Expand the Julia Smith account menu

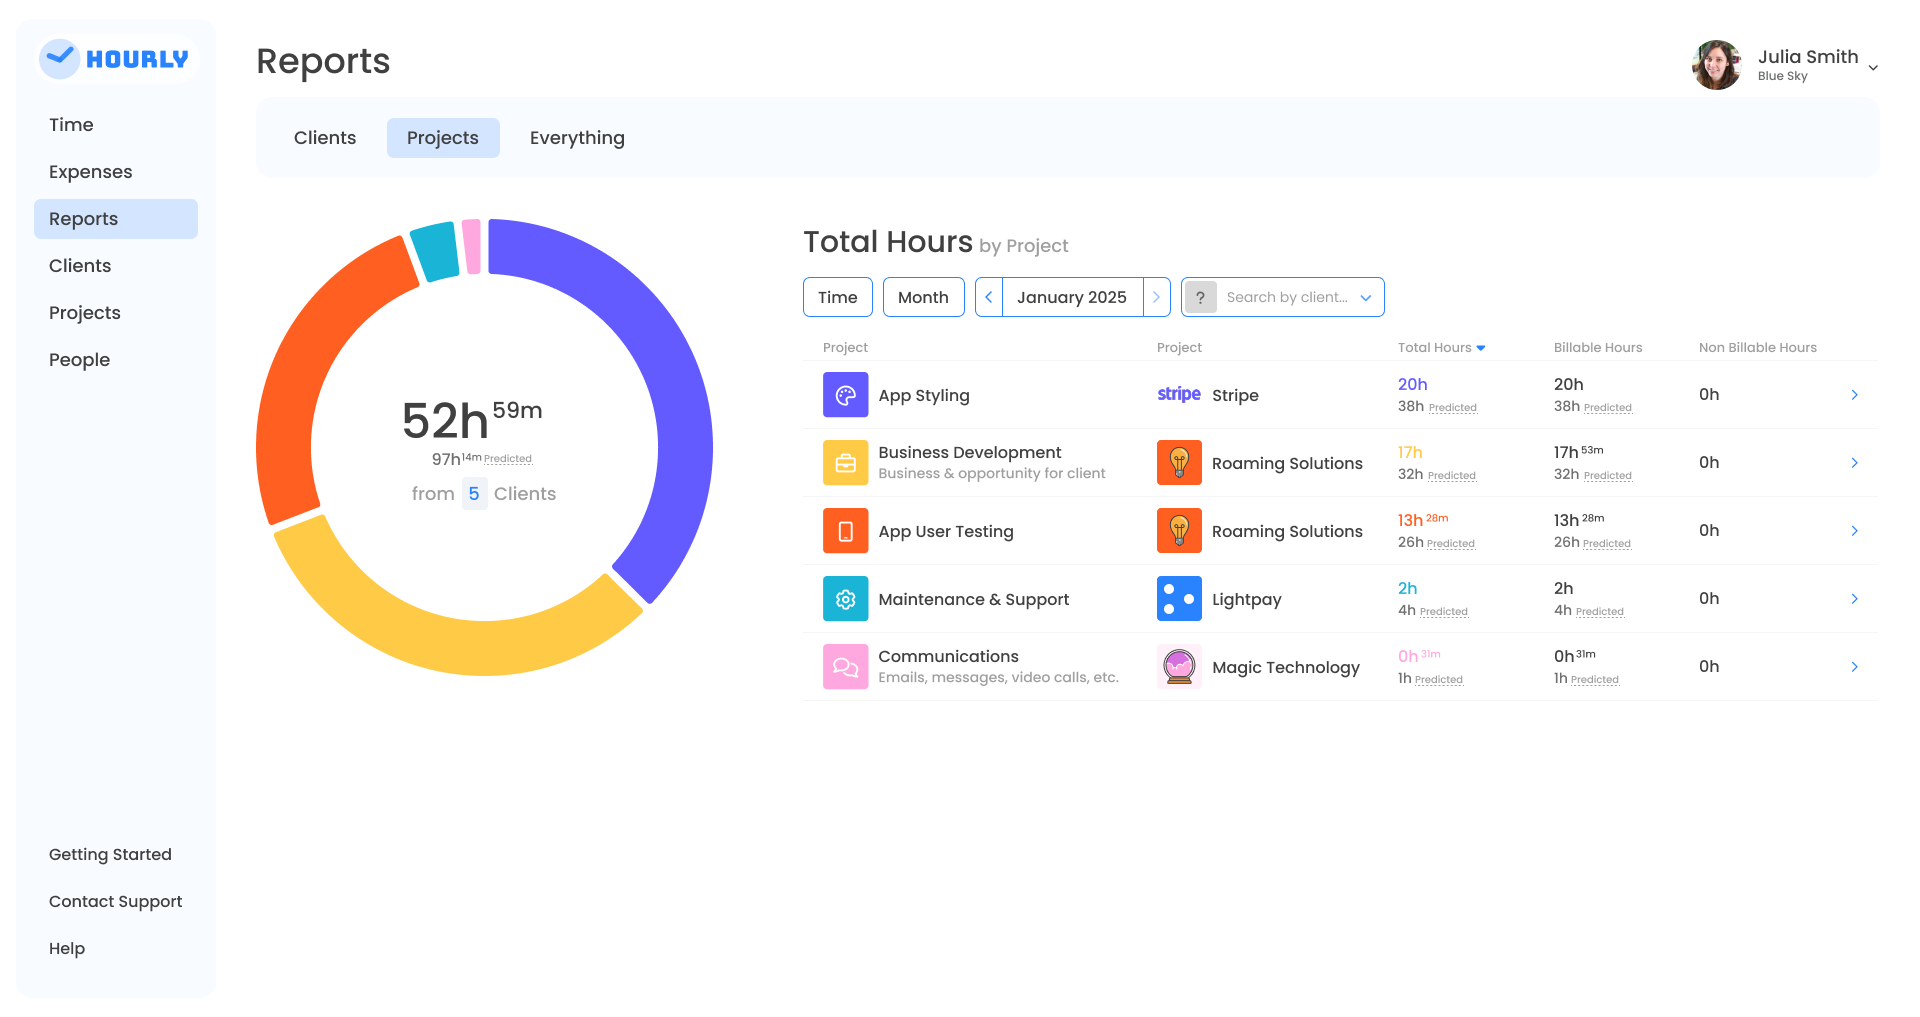1872,67
